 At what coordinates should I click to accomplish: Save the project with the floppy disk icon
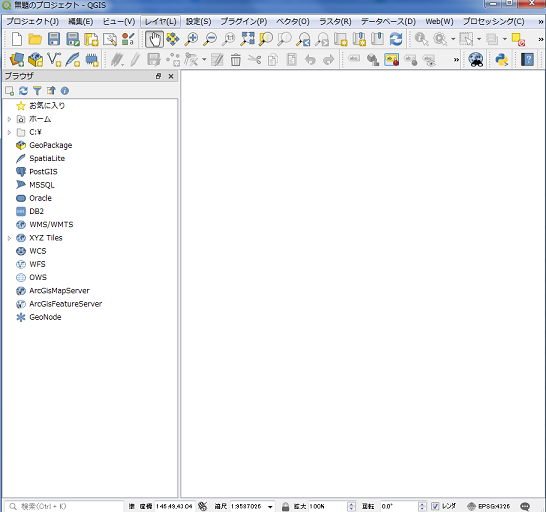click(x=54, y=39)
